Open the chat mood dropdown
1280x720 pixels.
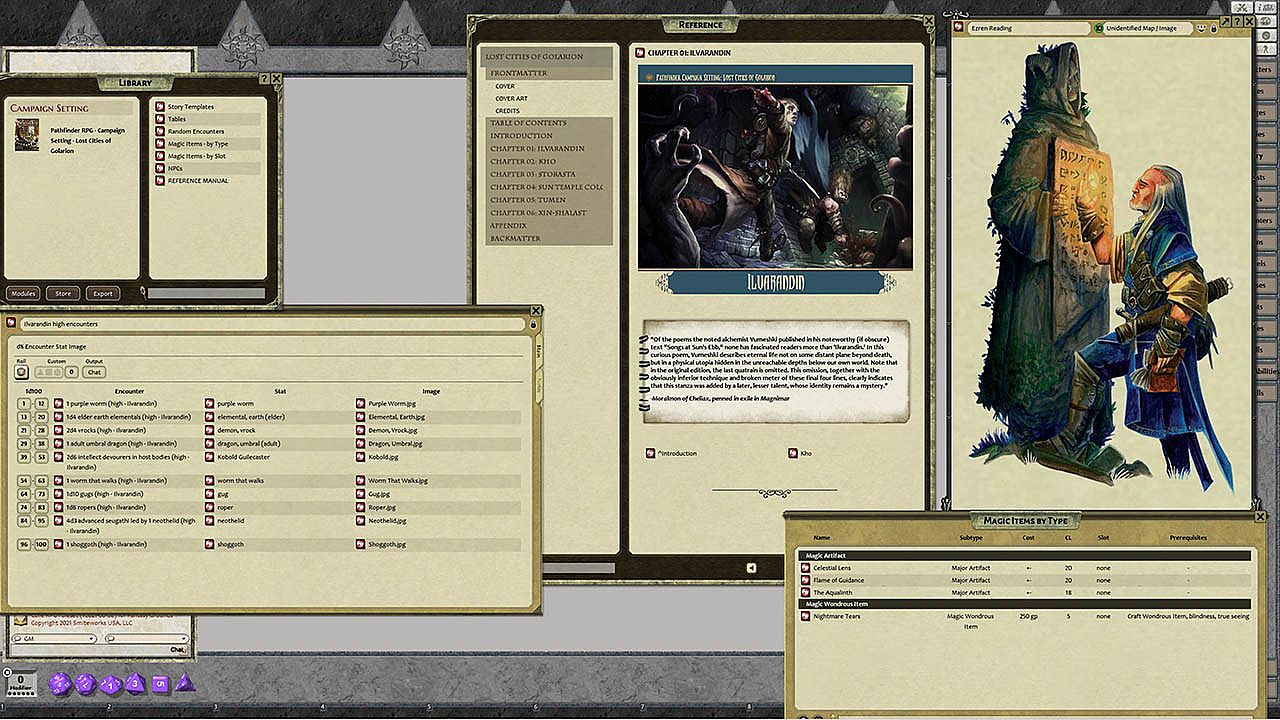[146, 638]
